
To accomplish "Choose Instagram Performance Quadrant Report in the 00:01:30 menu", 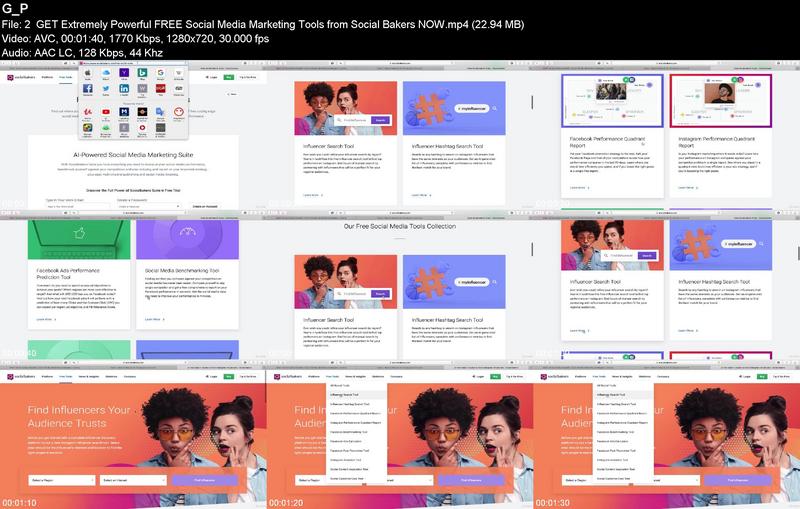I will click(622, 423).
